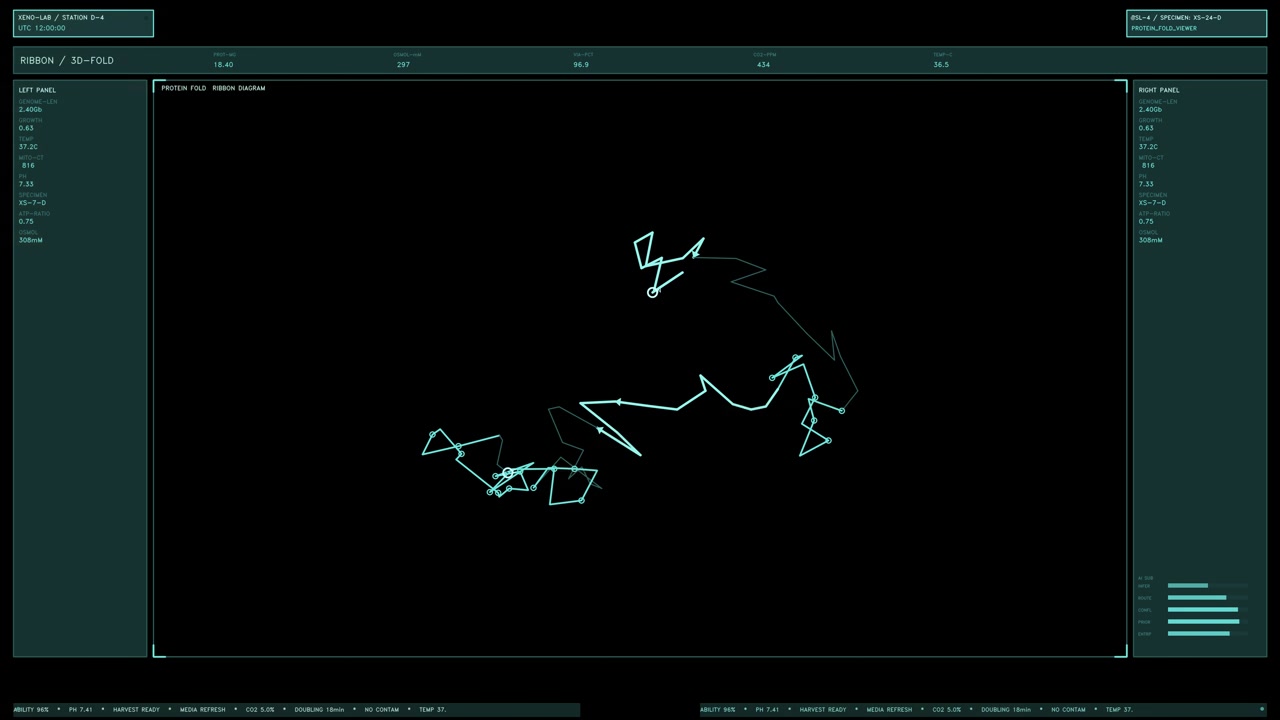Click PH 7.33 in Right Panel
This screenshot has height=720, width=1280.
click(1146, 180)
